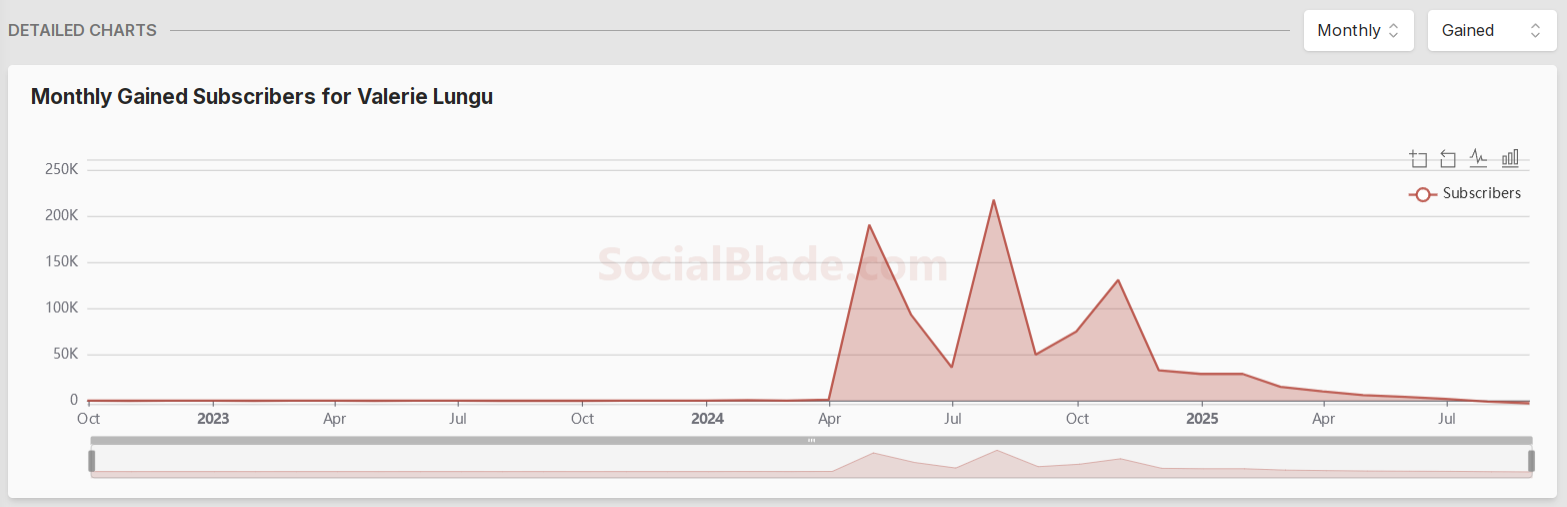The width and height of the screenshot is (1567, 507).
Task: Click left handle of range slider
Action: [x=91, y=461]
